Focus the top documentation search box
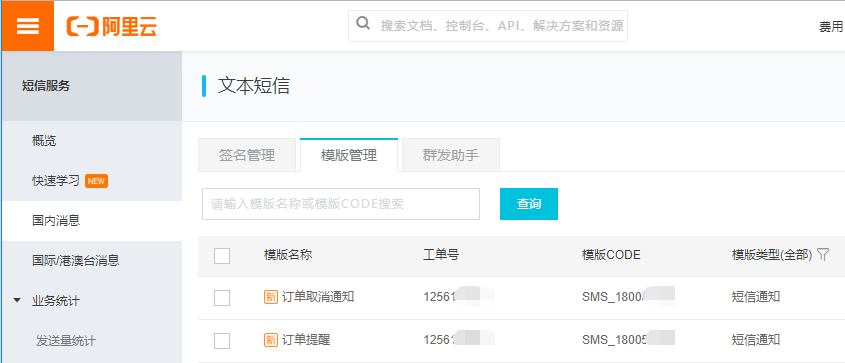This screenshot has width=845, height=363. click(x=488, y=25)
